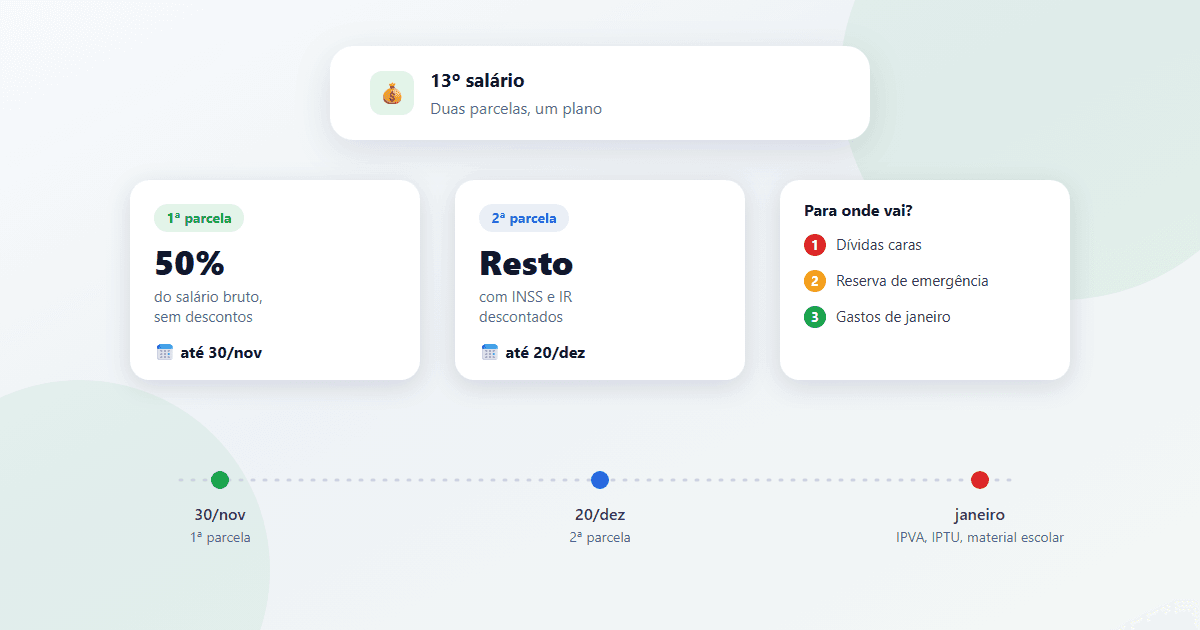This screenshot has width=1200, height=630.
Task: Select the green 30/nov timeline dot
Action: click(220, 480)
